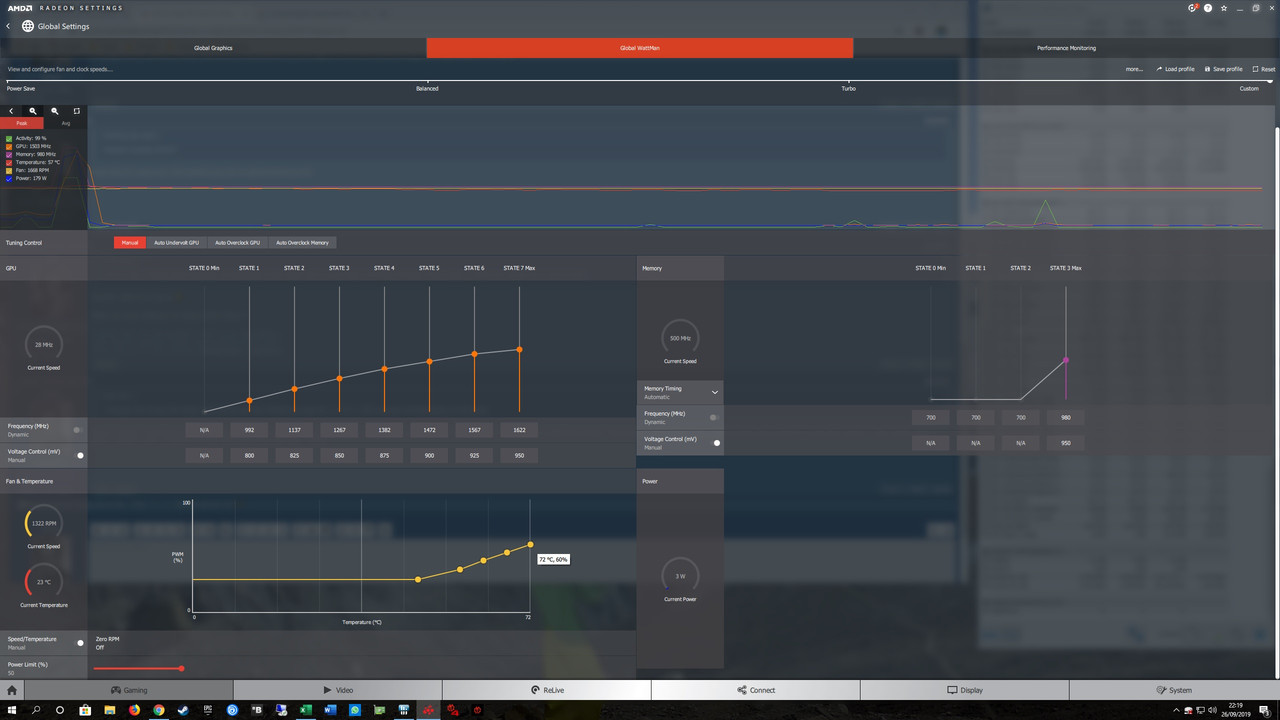Open the Cortana circle on the taskbar
This screenshot has height=720, width=1280.
(60, 710)
